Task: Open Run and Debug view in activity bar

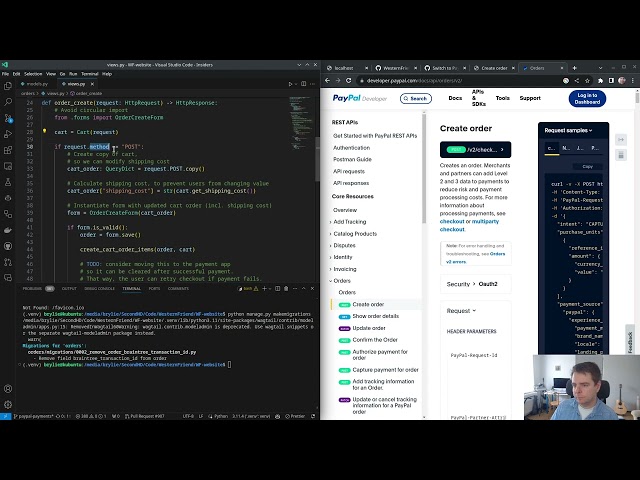Action: [x=8, y=134]
